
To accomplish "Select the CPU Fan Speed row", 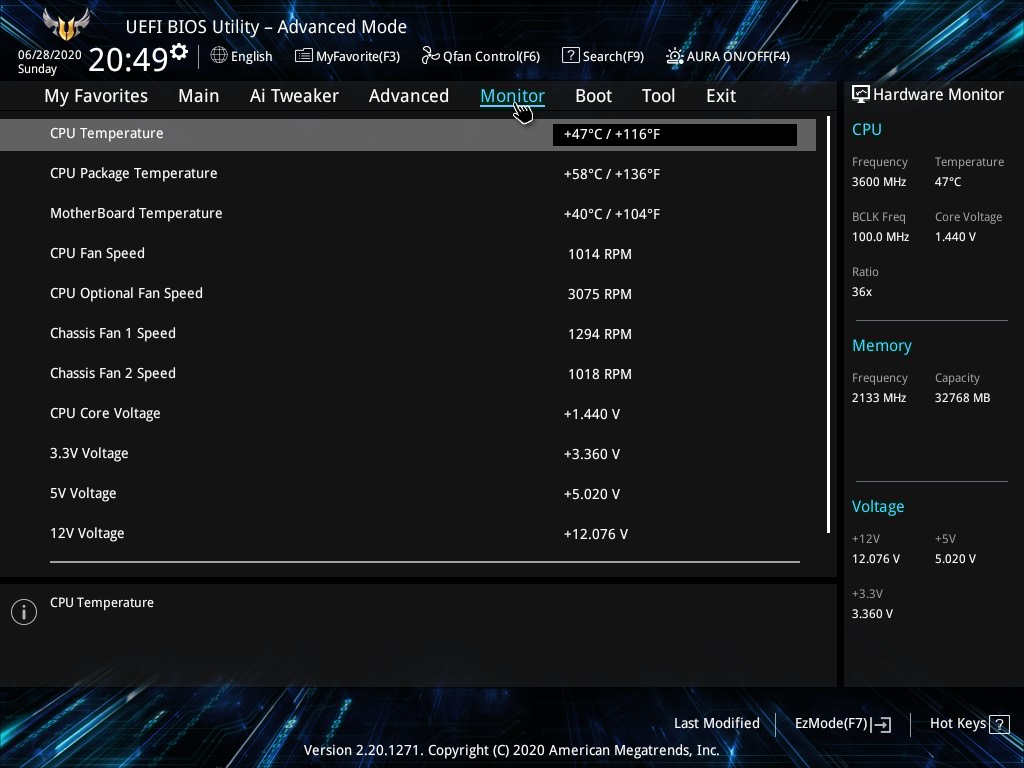I will [400, 254].
